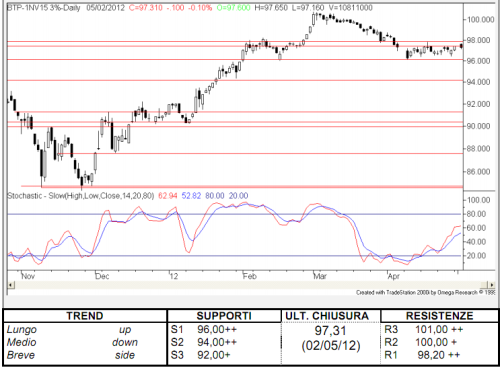Click the last close value 97,31

(x=331, y=331)
